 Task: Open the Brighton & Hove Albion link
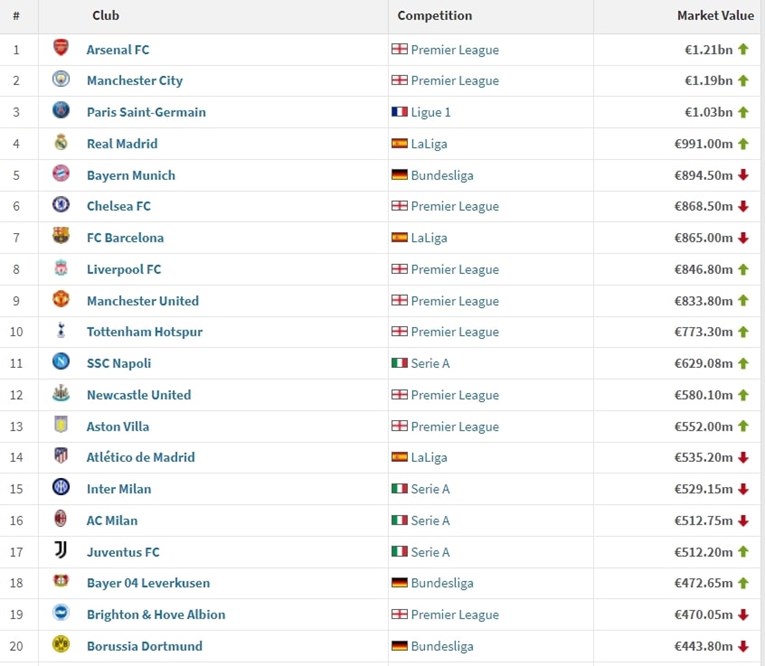(156, 615)
